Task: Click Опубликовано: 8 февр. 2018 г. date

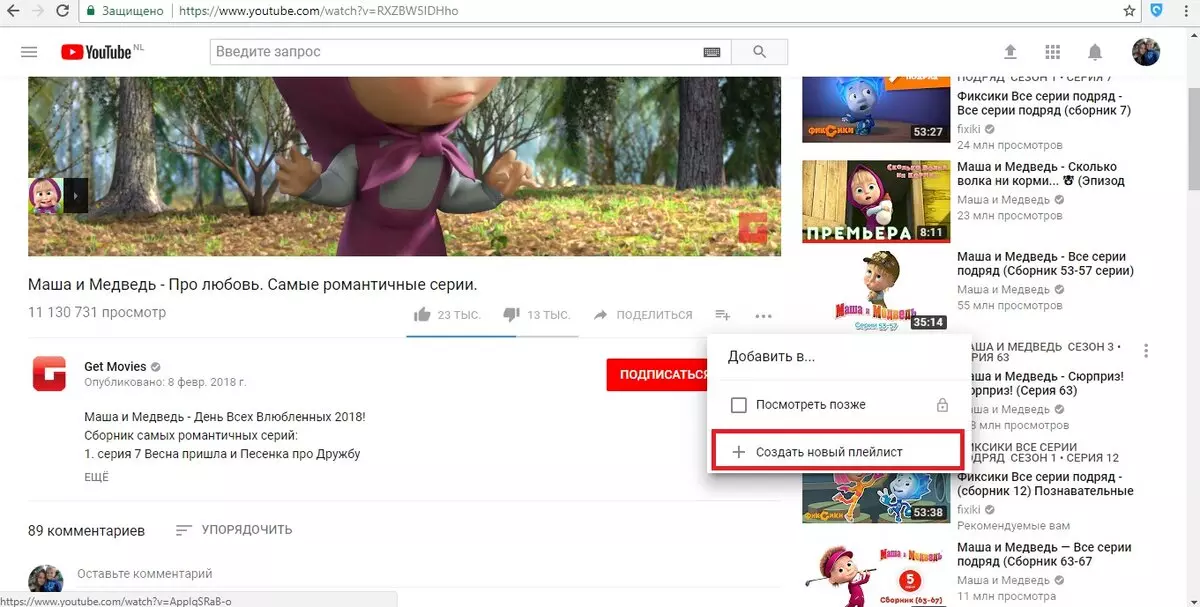Action: pos(165,382)
